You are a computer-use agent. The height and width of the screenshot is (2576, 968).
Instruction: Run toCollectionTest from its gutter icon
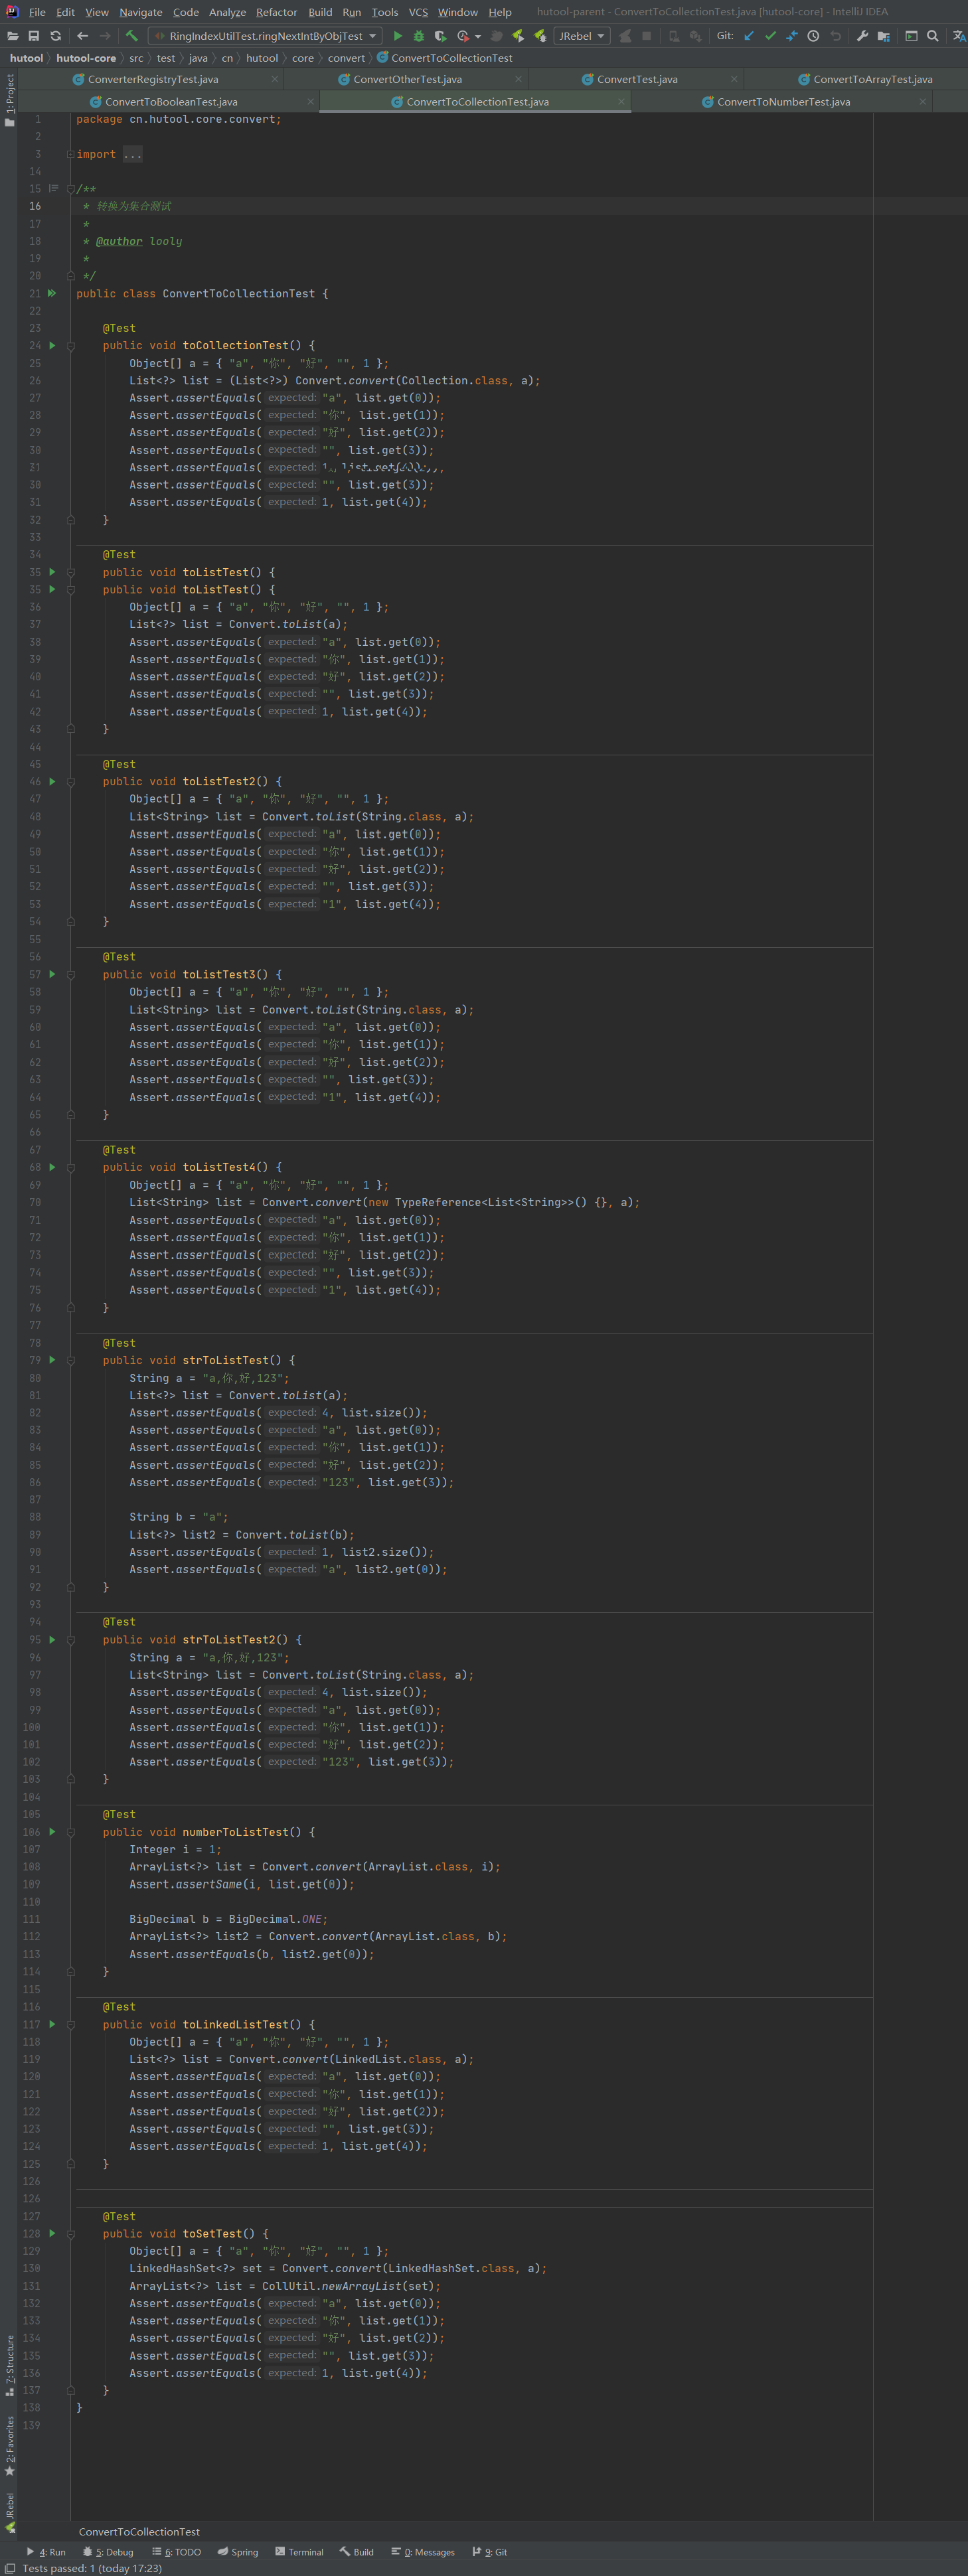point(52,345)
